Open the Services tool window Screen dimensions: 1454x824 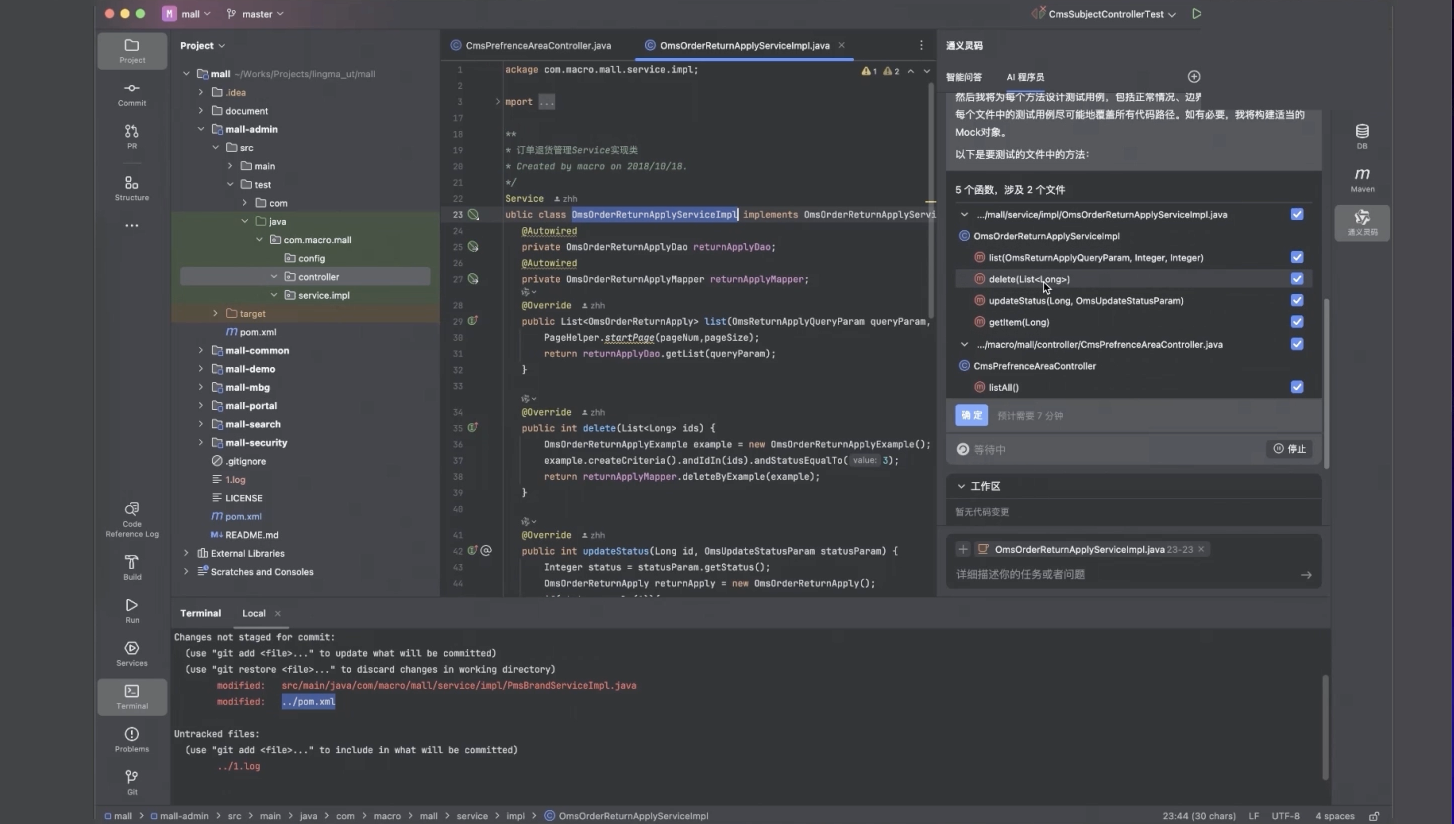[132, 653]
